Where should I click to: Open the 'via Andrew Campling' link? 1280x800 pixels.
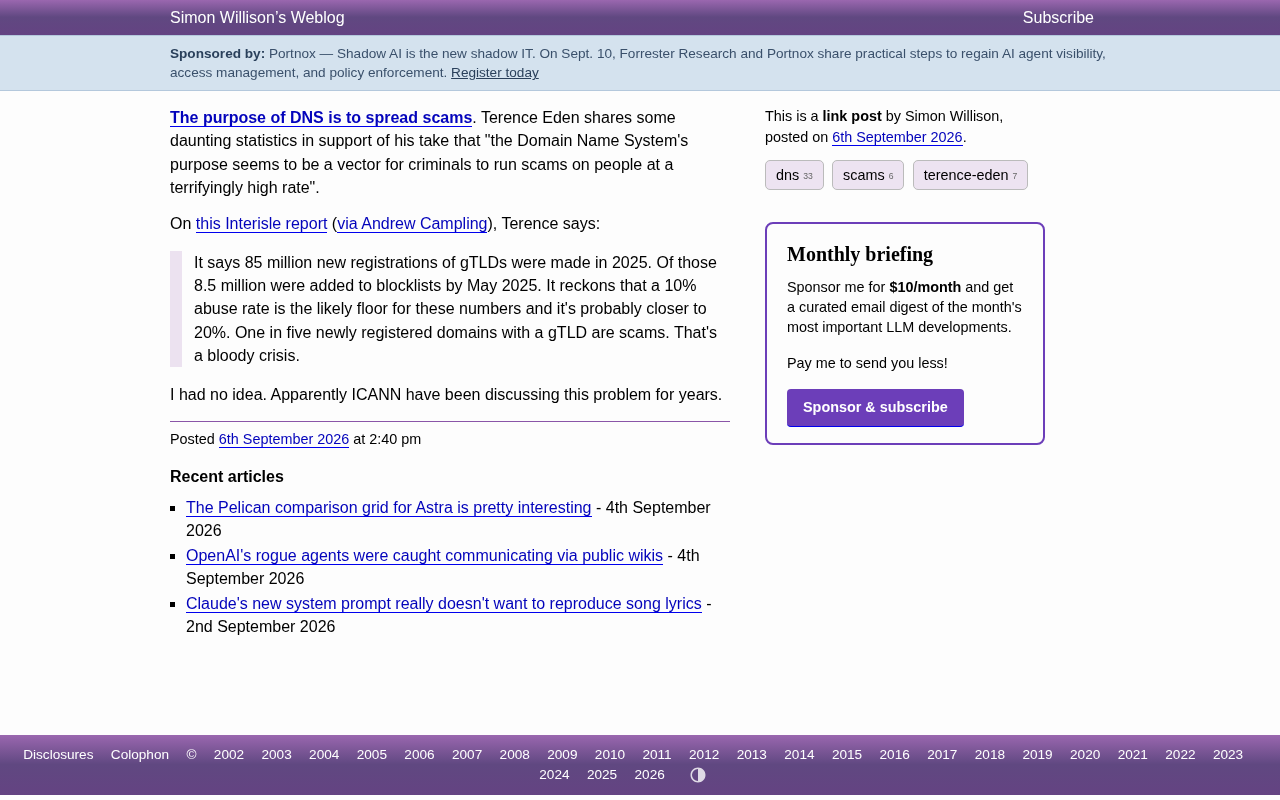tap(412, 224)
